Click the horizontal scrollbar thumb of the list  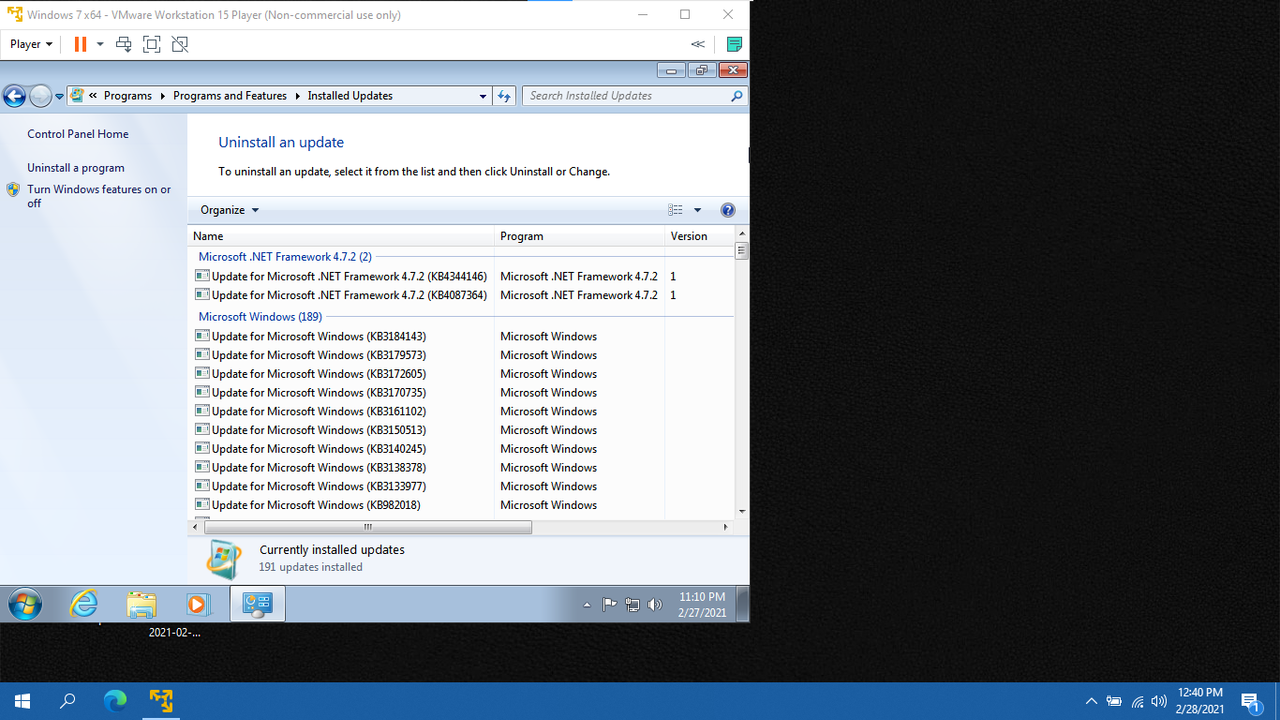coord(368,527)
